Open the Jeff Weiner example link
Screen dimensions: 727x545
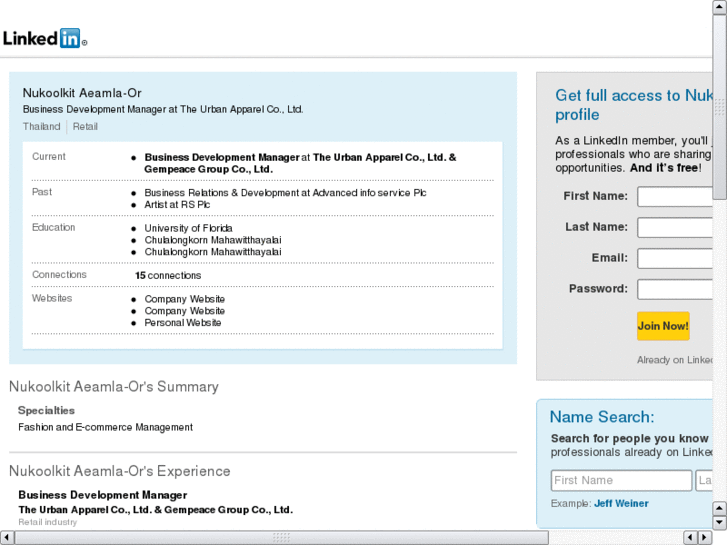pyautogui.click(x=621, y=504)
